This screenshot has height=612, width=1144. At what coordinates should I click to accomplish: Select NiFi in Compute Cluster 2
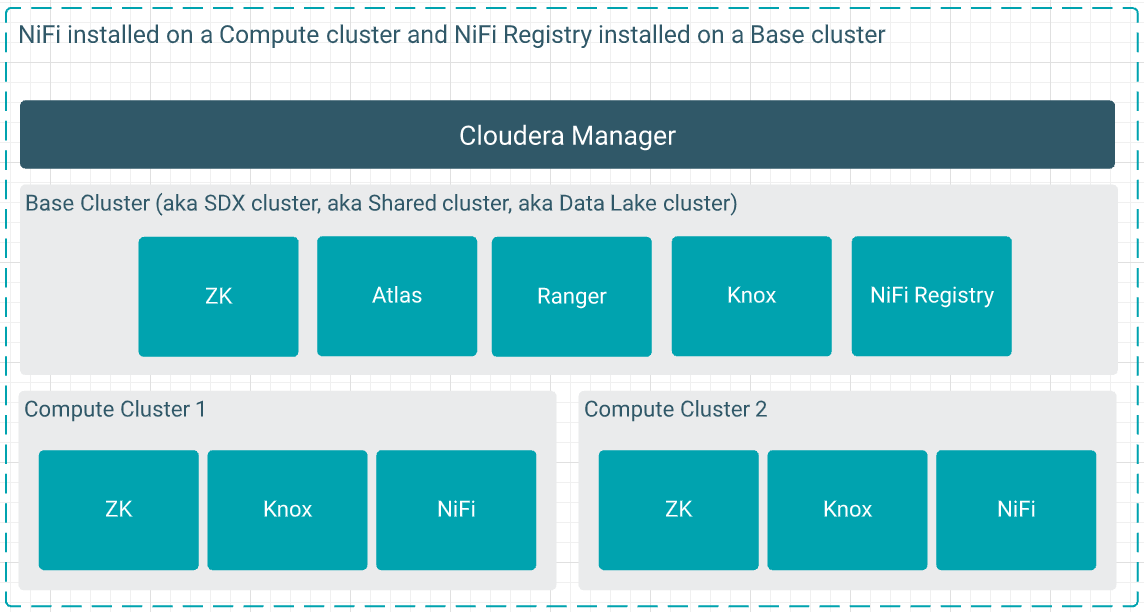tap(1016, 509)
